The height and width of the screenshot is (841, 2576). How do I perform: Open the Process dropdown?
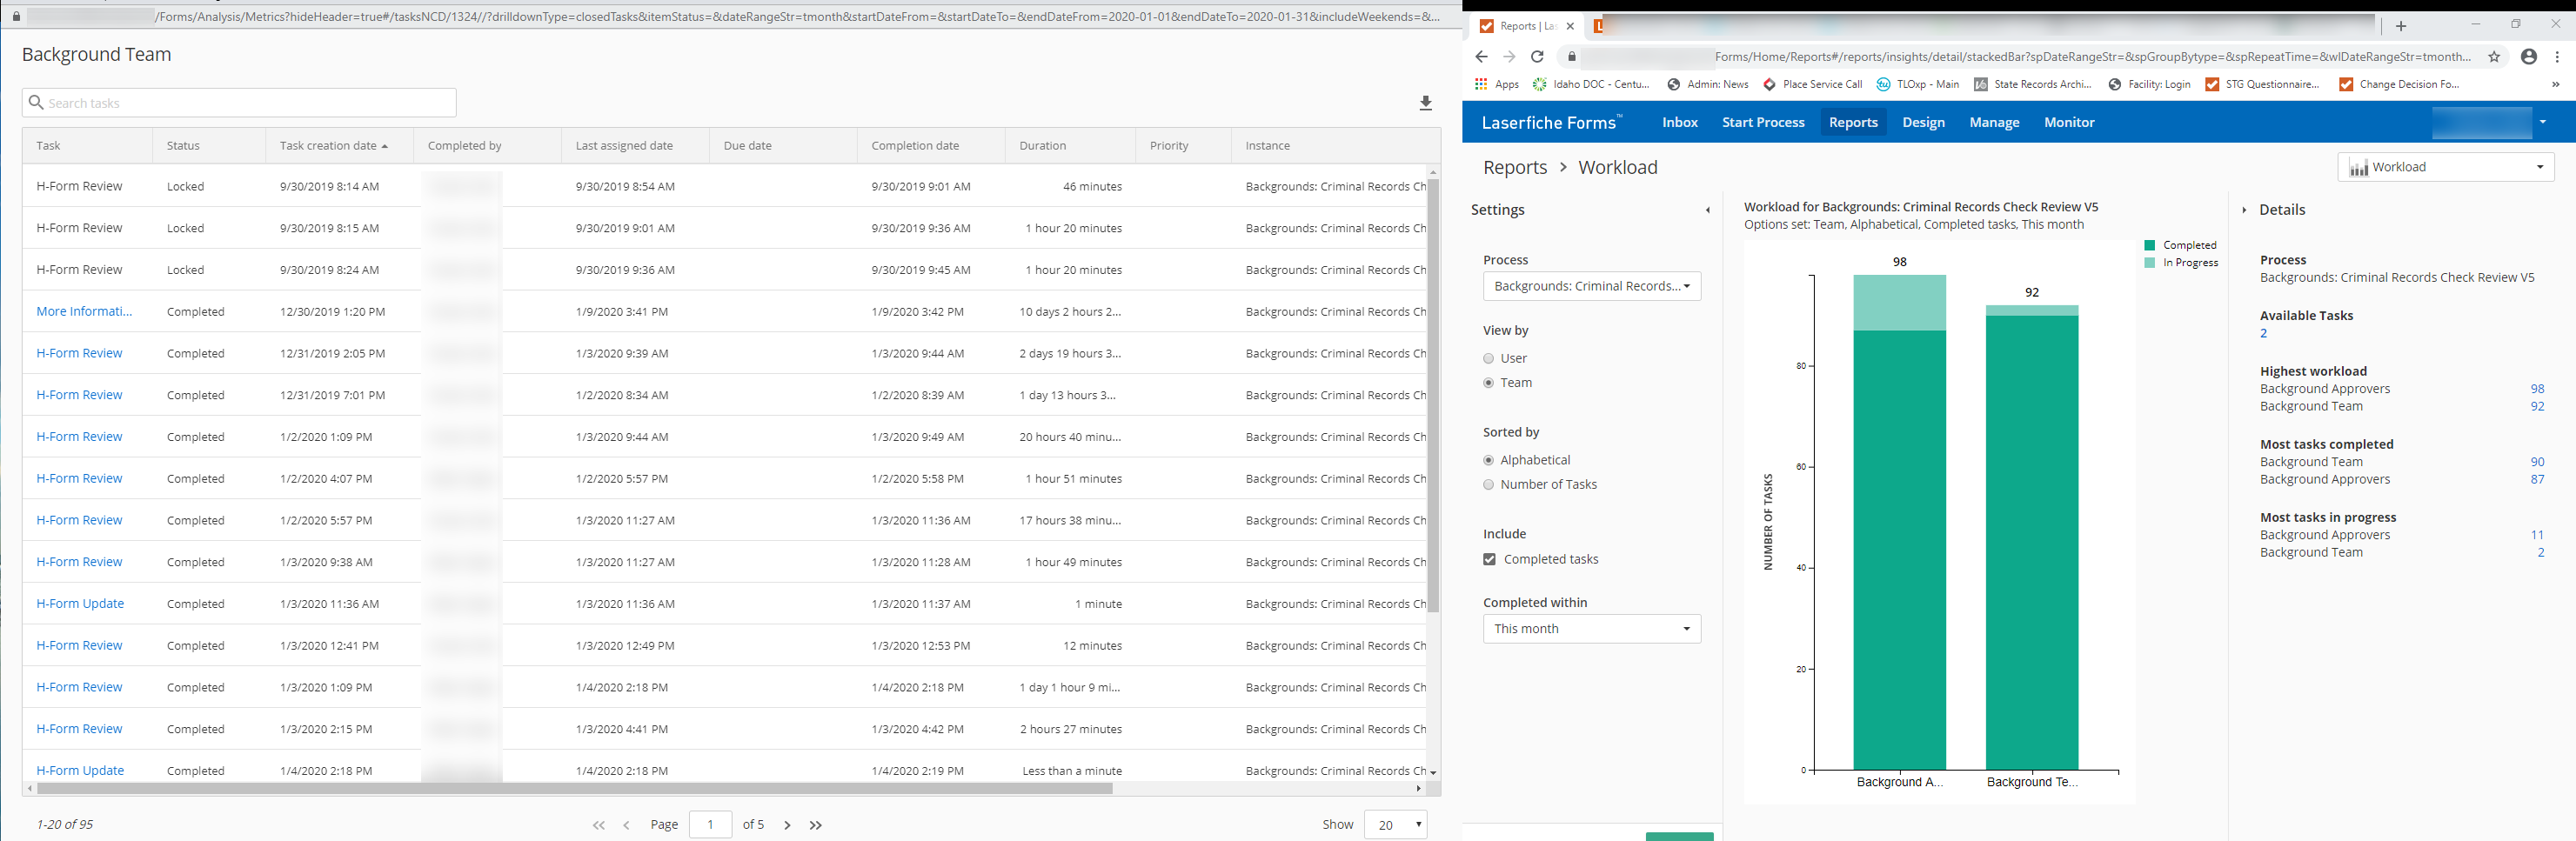tap(1591, 287)
